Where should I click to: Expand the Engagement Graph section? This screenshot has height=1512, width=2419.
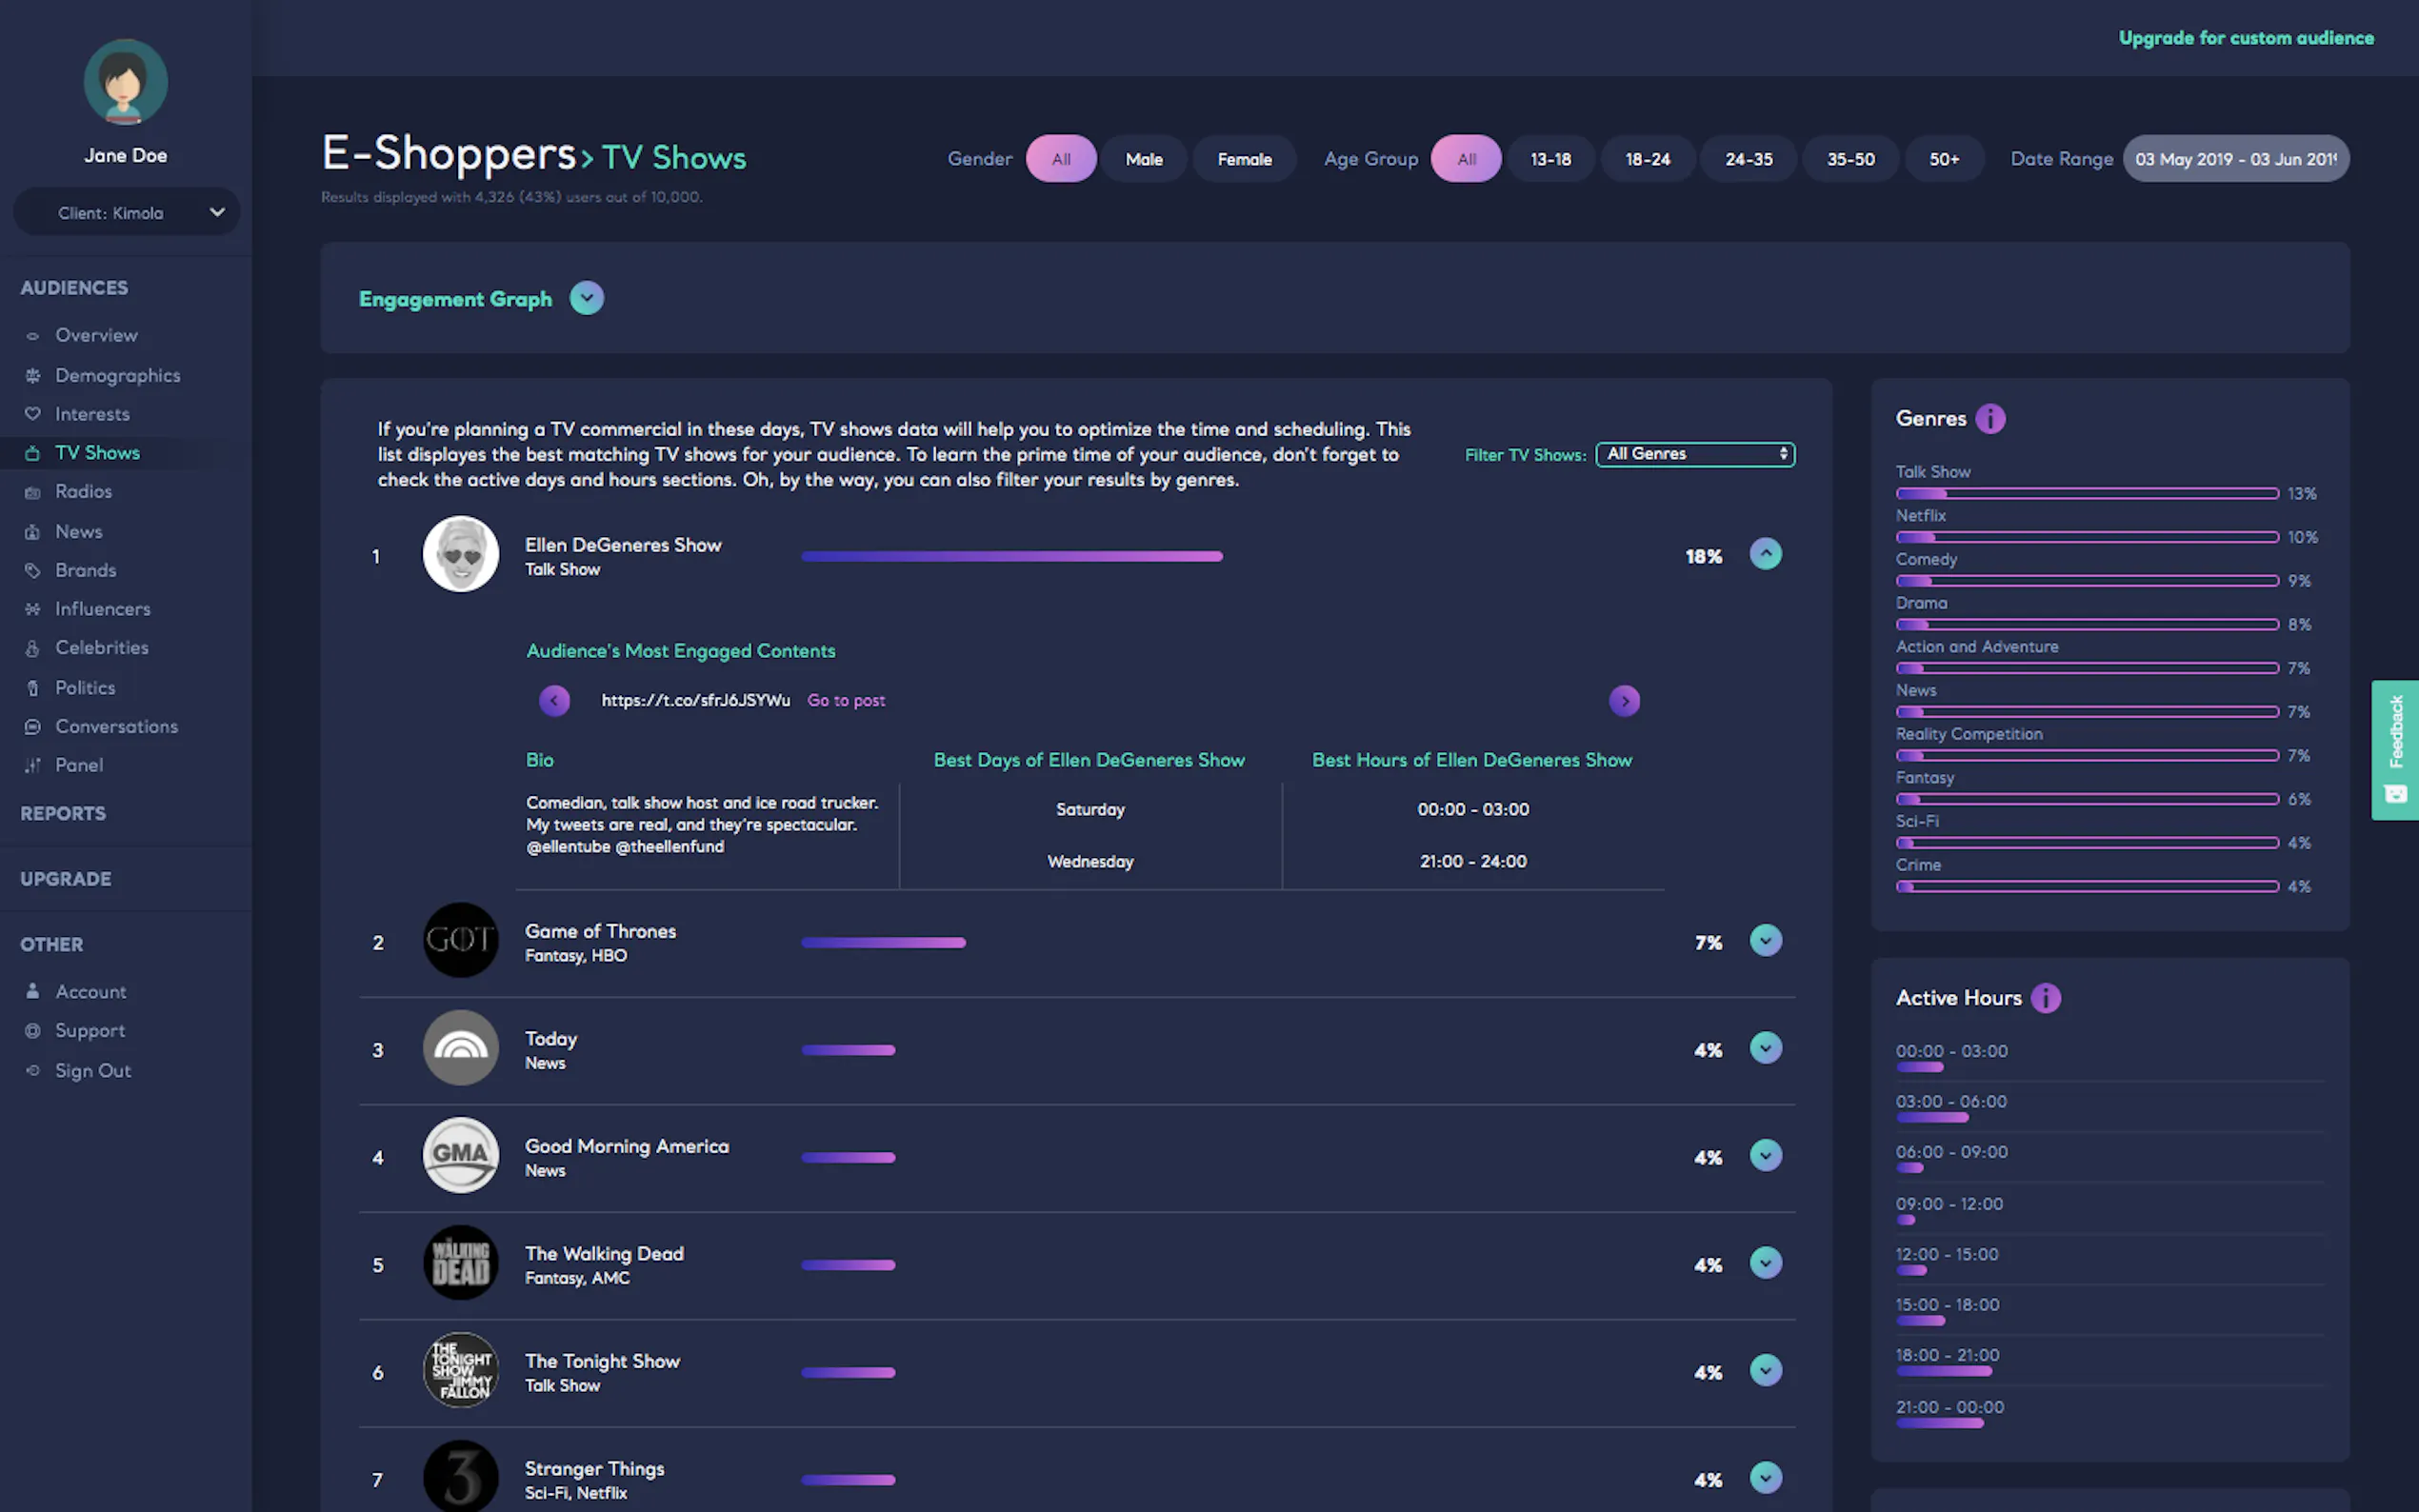coord(586,298)
